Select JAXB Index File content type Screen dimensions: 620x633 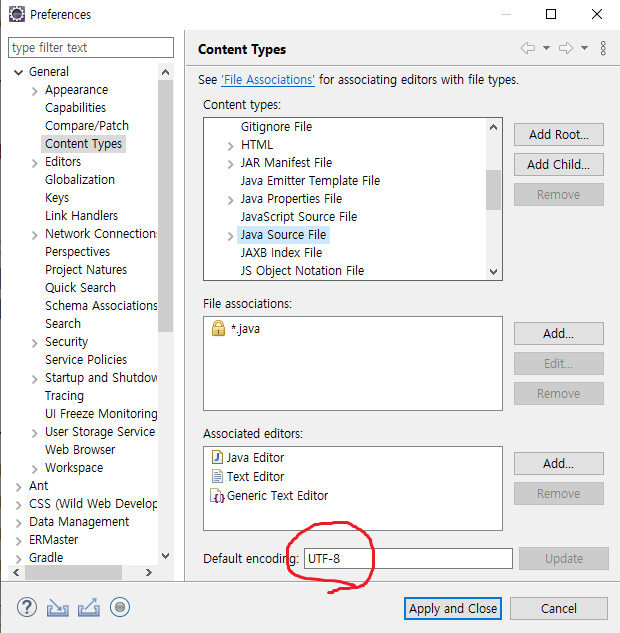pos(281,253)
